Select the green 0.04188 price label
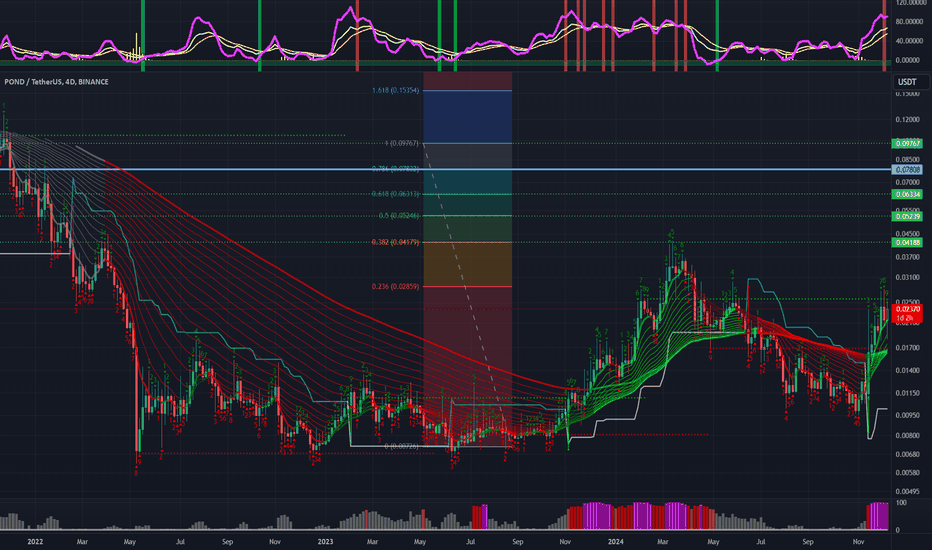Screen dimensions: 932x550 coord(908,242)
